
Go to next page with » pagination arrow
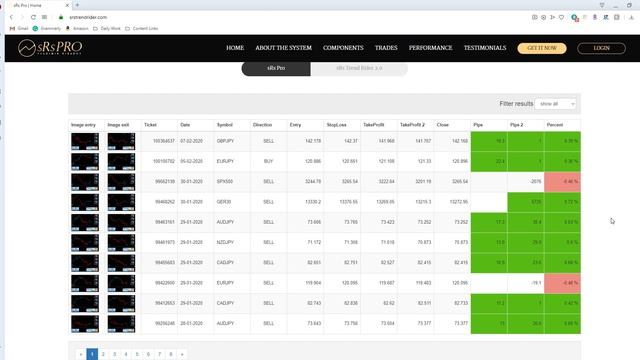click(182, 354)
